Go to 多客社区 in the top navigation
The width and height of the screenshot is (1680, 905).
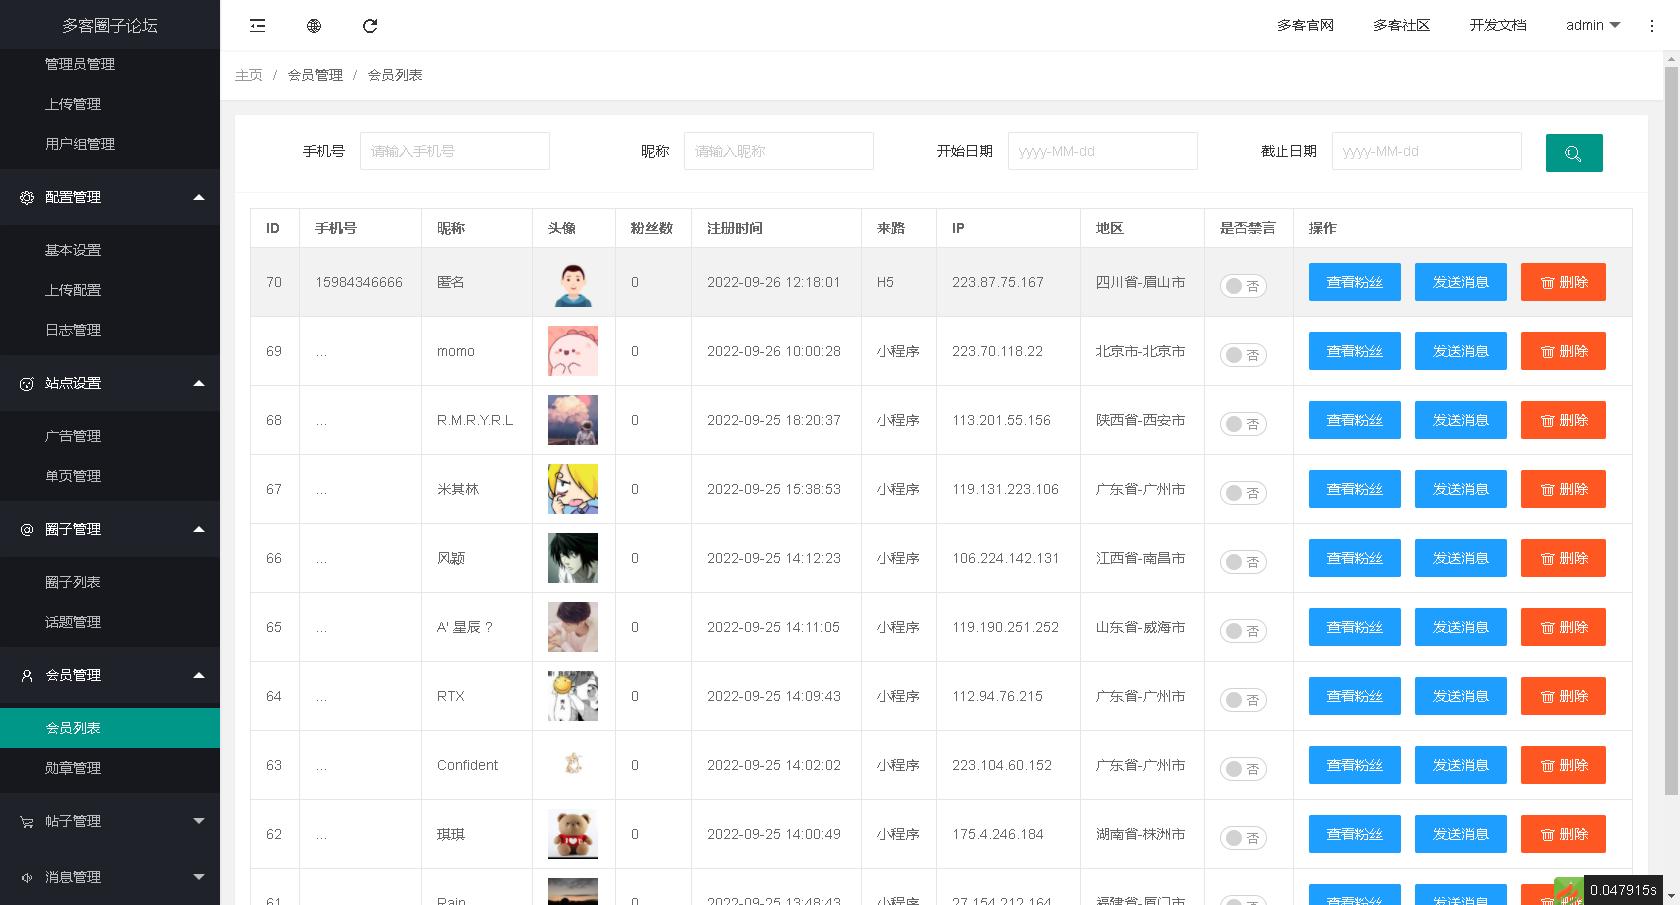tap(1402, 25)
